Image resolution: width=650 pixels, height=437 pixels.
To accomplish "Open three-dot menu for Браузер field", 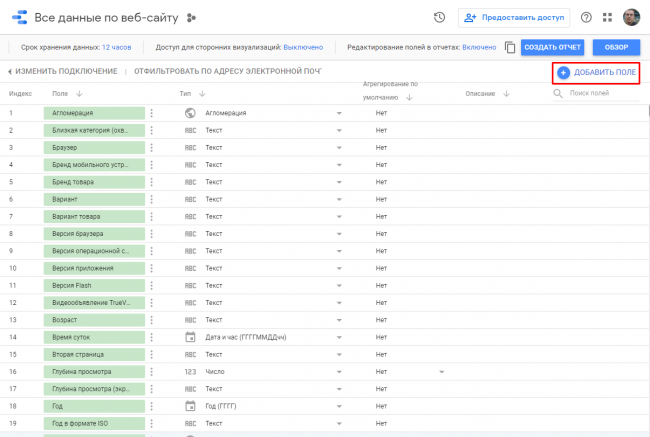I will [152, 148].
